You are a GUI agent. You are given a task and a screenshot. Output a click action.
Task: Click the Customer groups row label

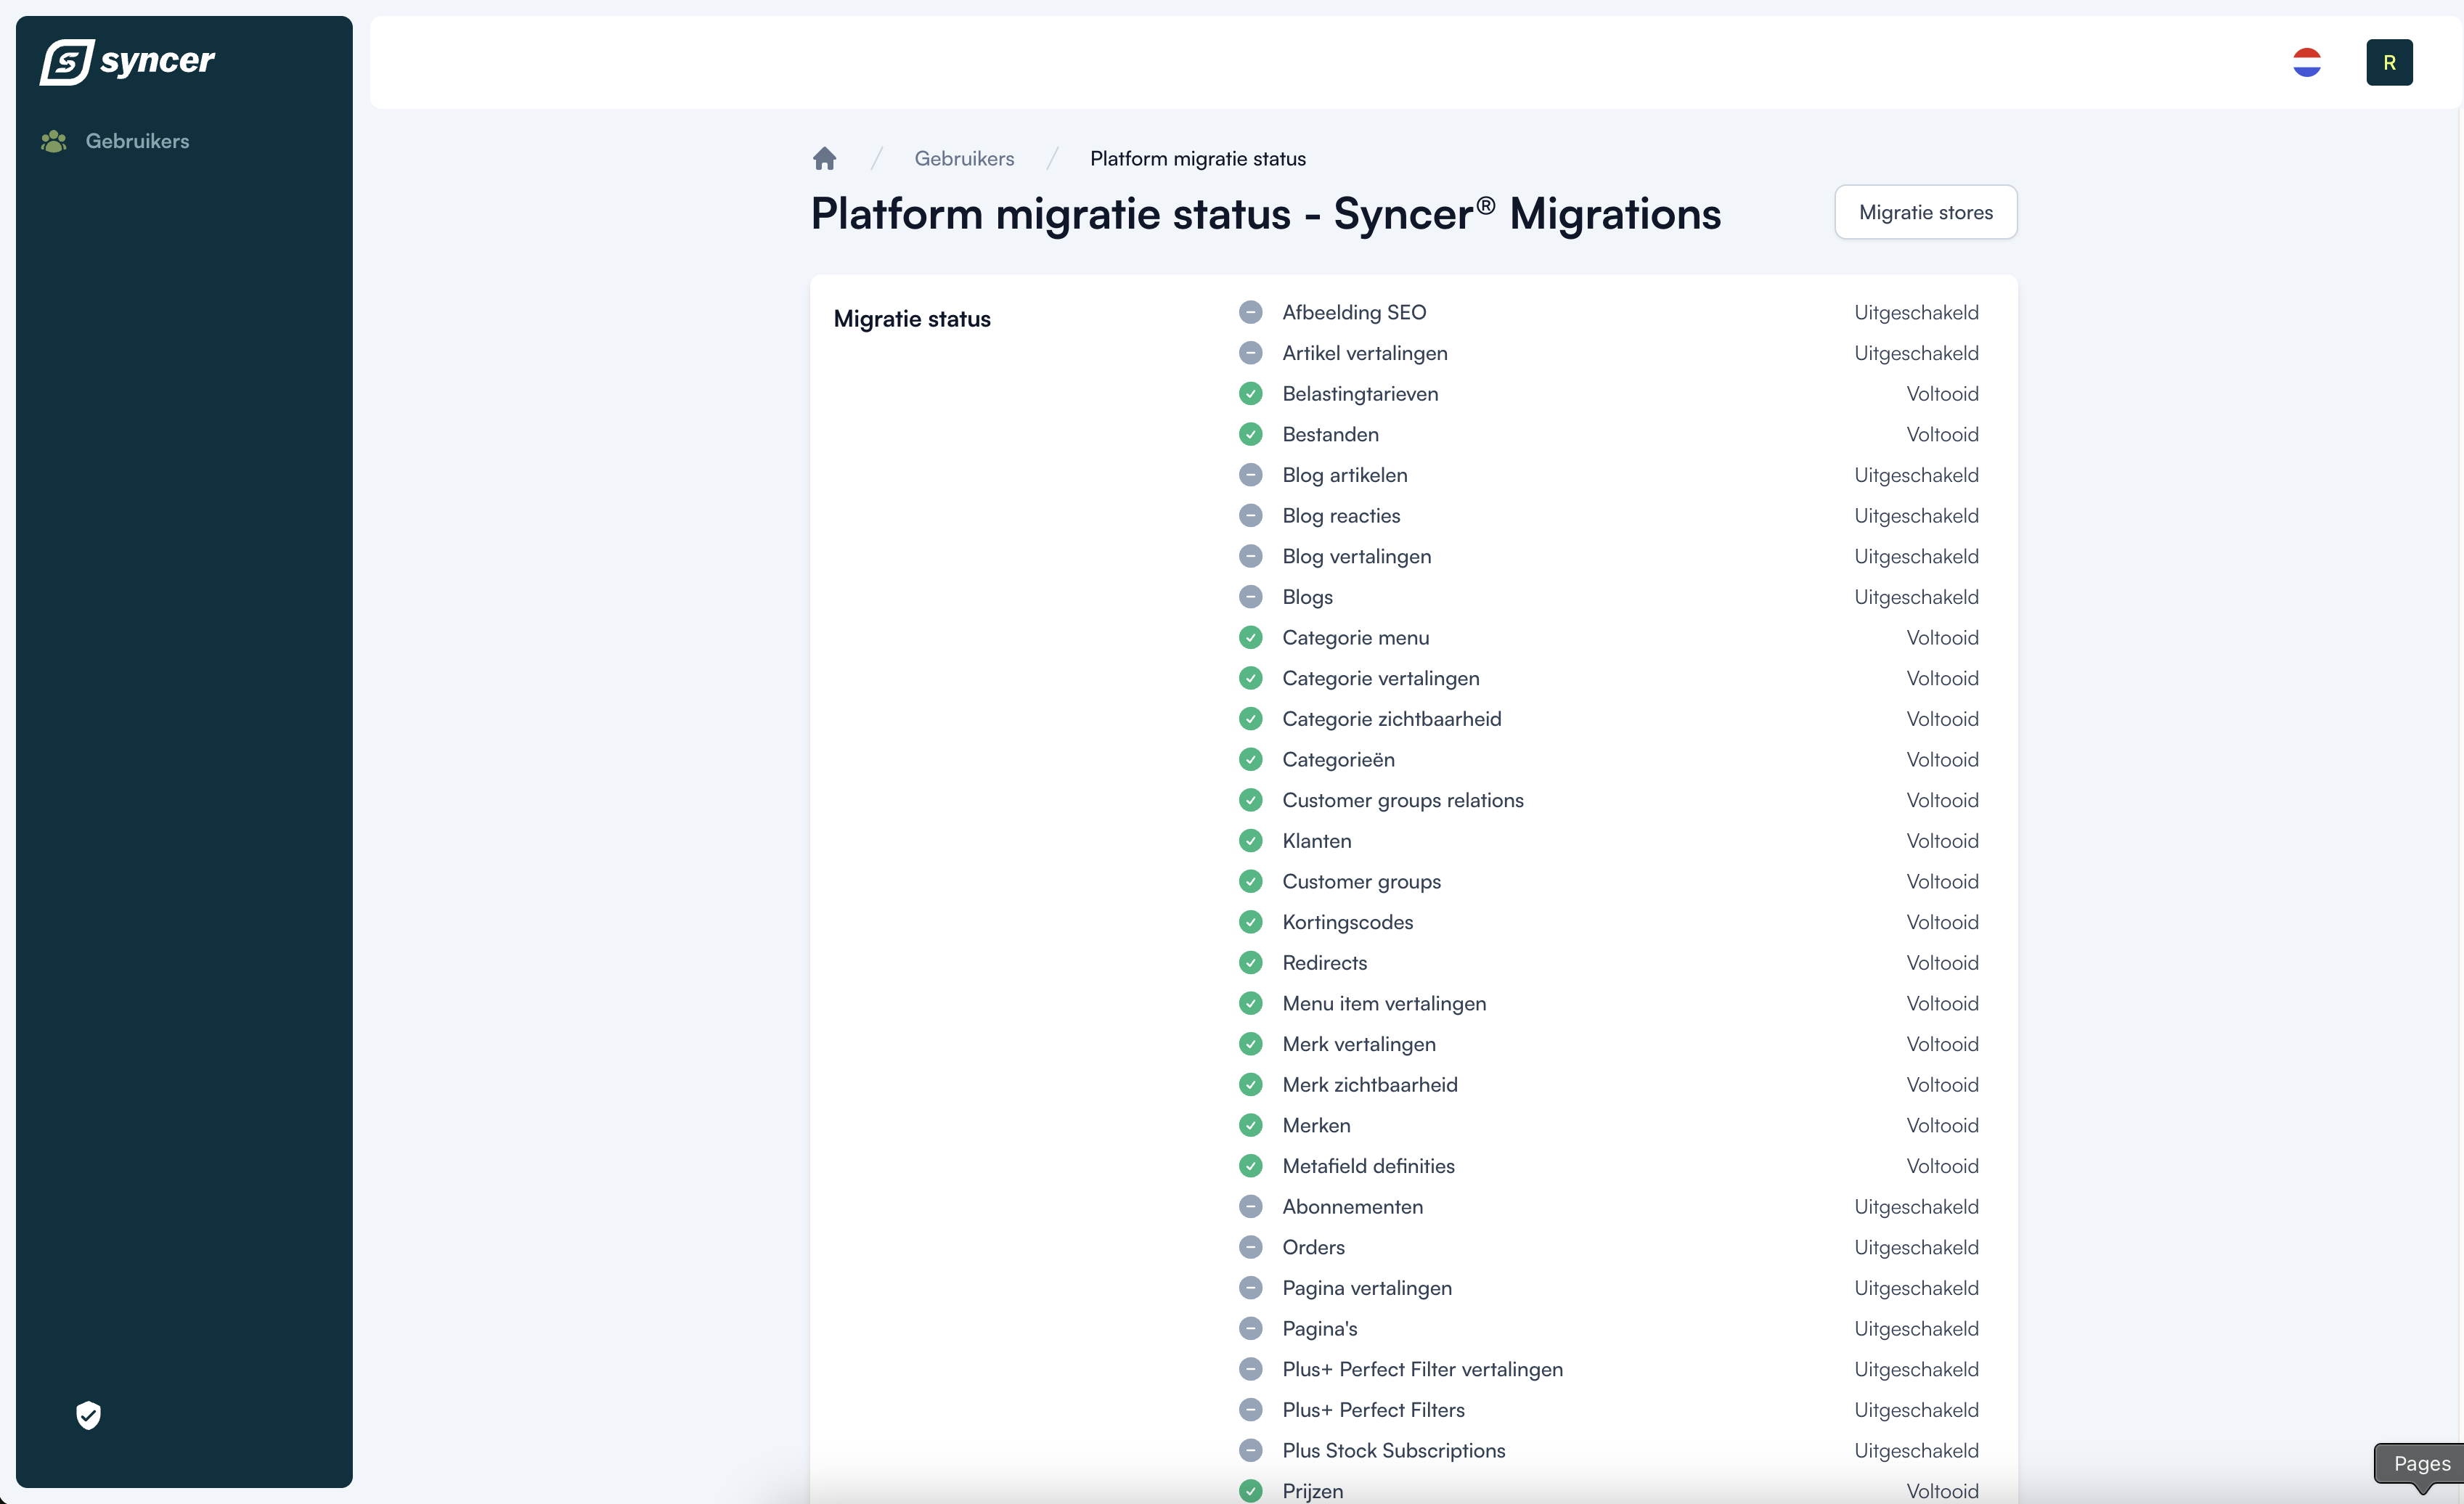pos(1361,881)
